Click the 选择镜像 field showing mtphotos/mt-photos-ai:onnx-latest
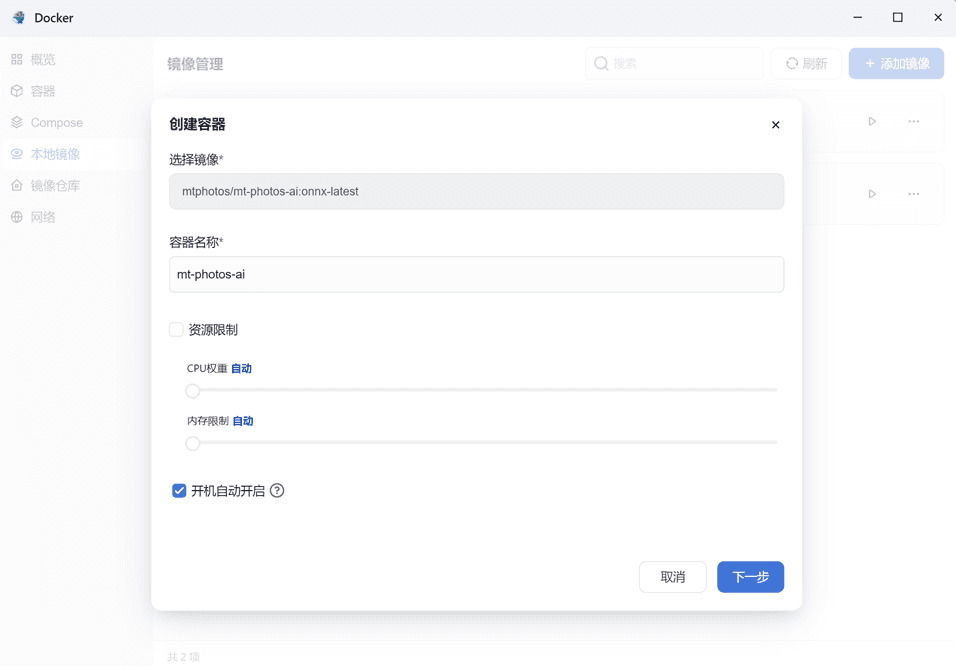The image size is (956, 666). click(x=476, y=192)
